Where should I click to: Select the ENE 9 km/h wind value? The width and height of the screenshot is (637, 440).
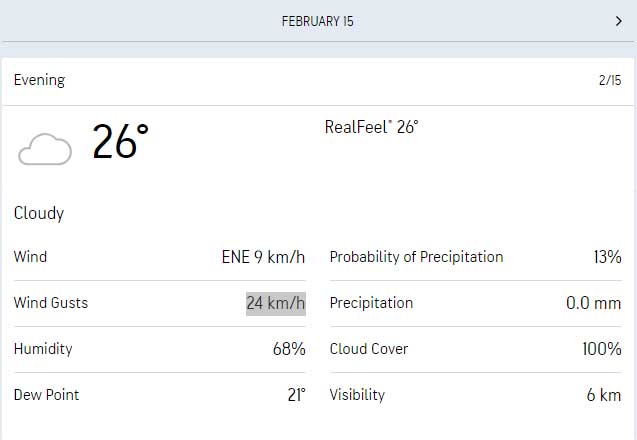coord(263,257)
